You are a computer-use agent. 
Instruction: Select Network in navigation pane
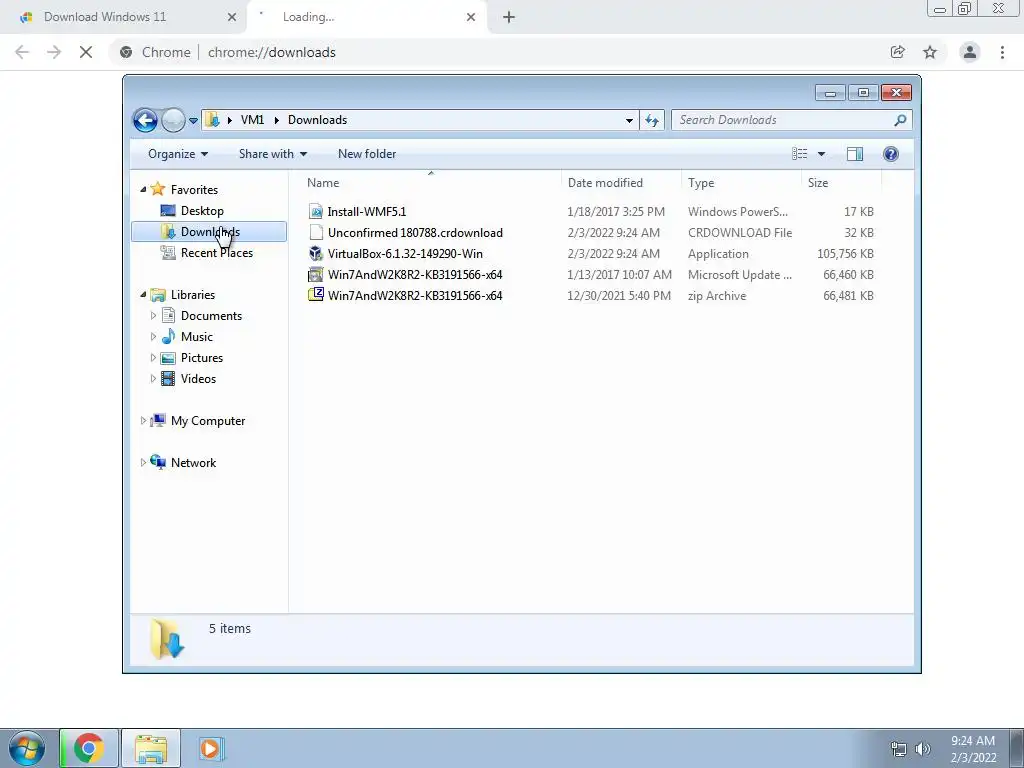pyautogui.click(x=193, y=462)
